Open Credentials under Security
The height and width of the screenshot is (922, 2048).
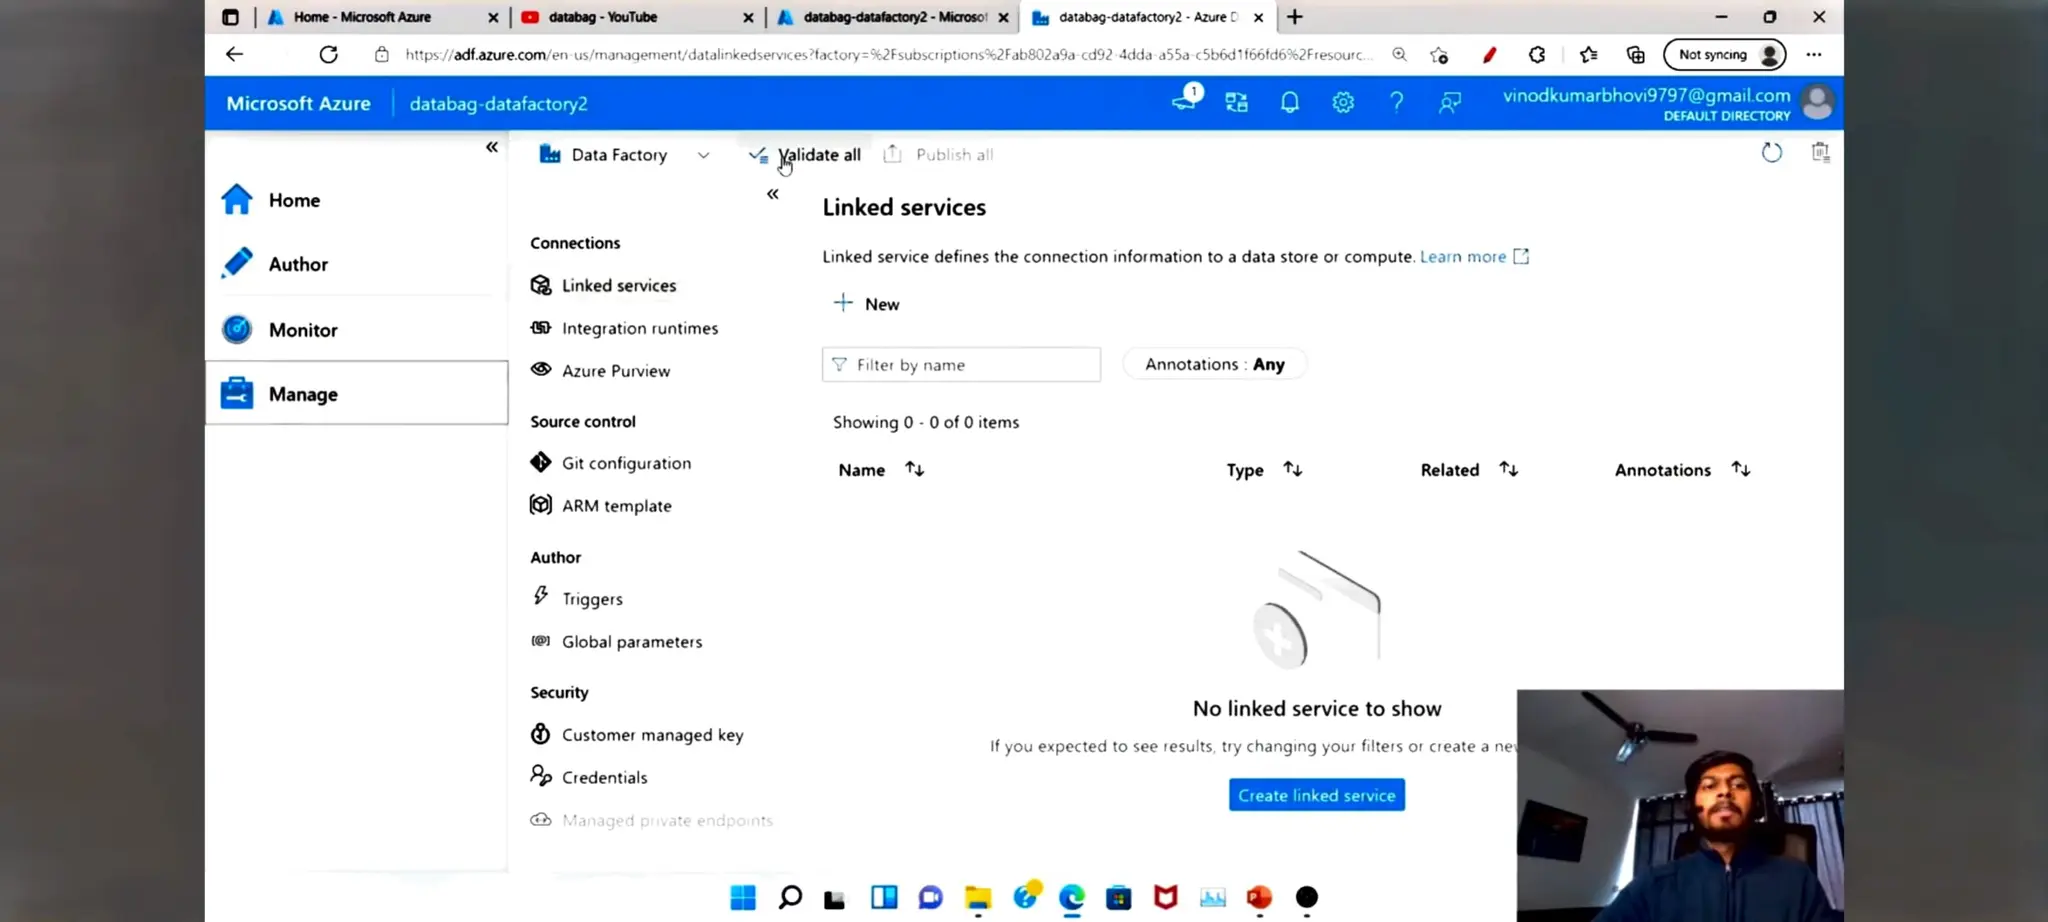tap(588, 777)
